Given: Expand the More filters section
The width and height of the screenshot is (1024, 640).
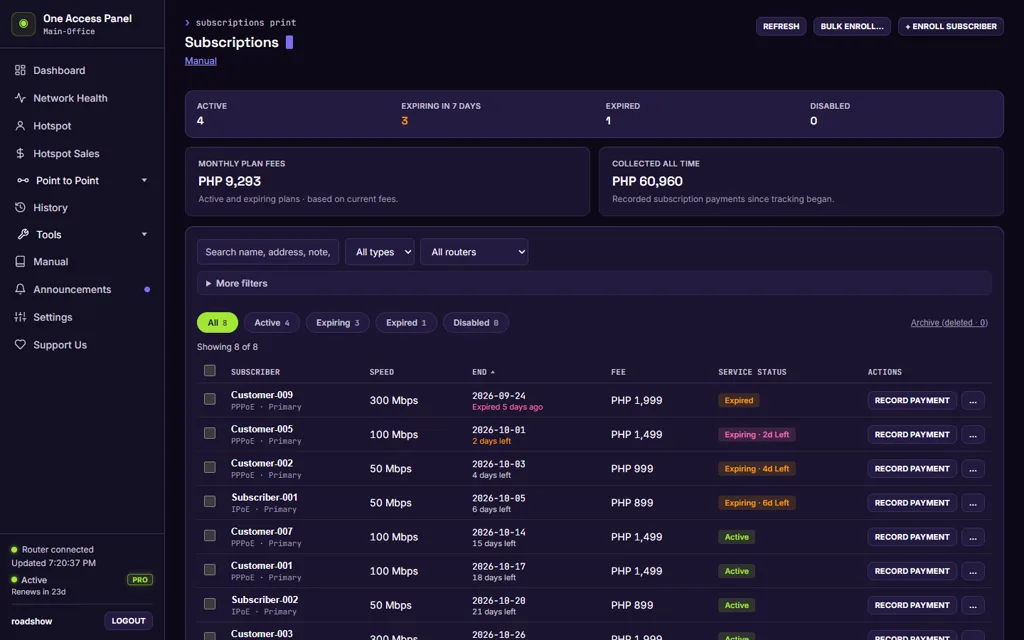Looking at the screenshot, I should coord(594,283).
